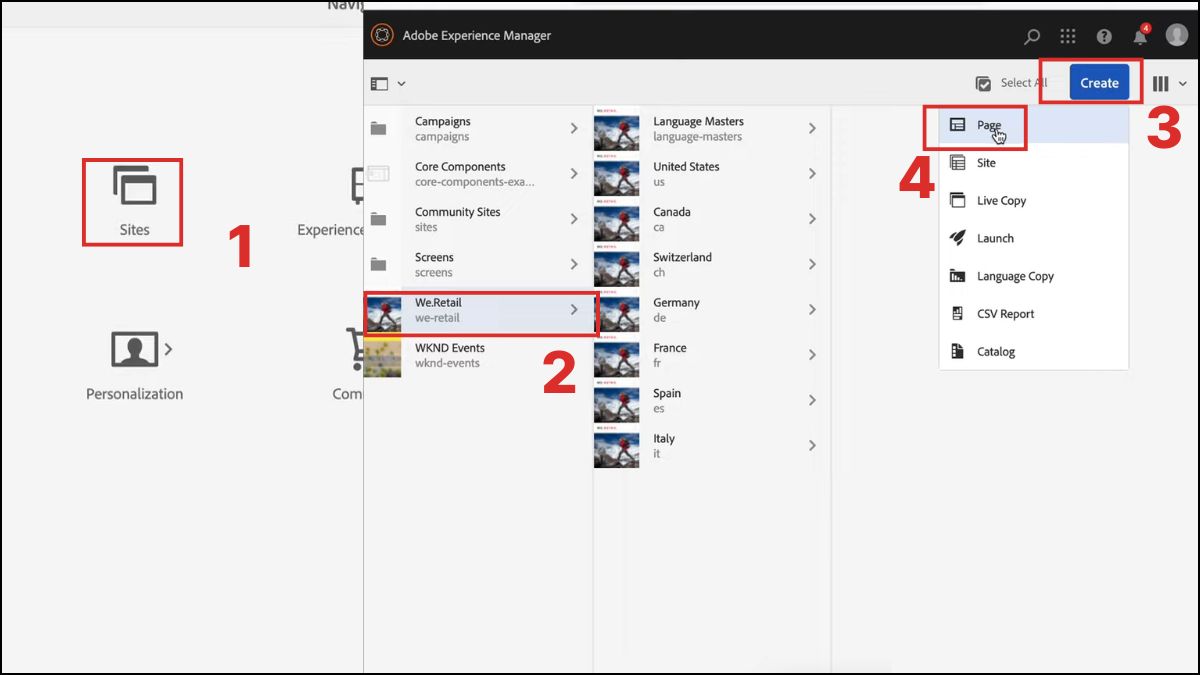1200x675 pixels.
Task: Select the We.Retail thumbnail
Action: coord(383,314)
